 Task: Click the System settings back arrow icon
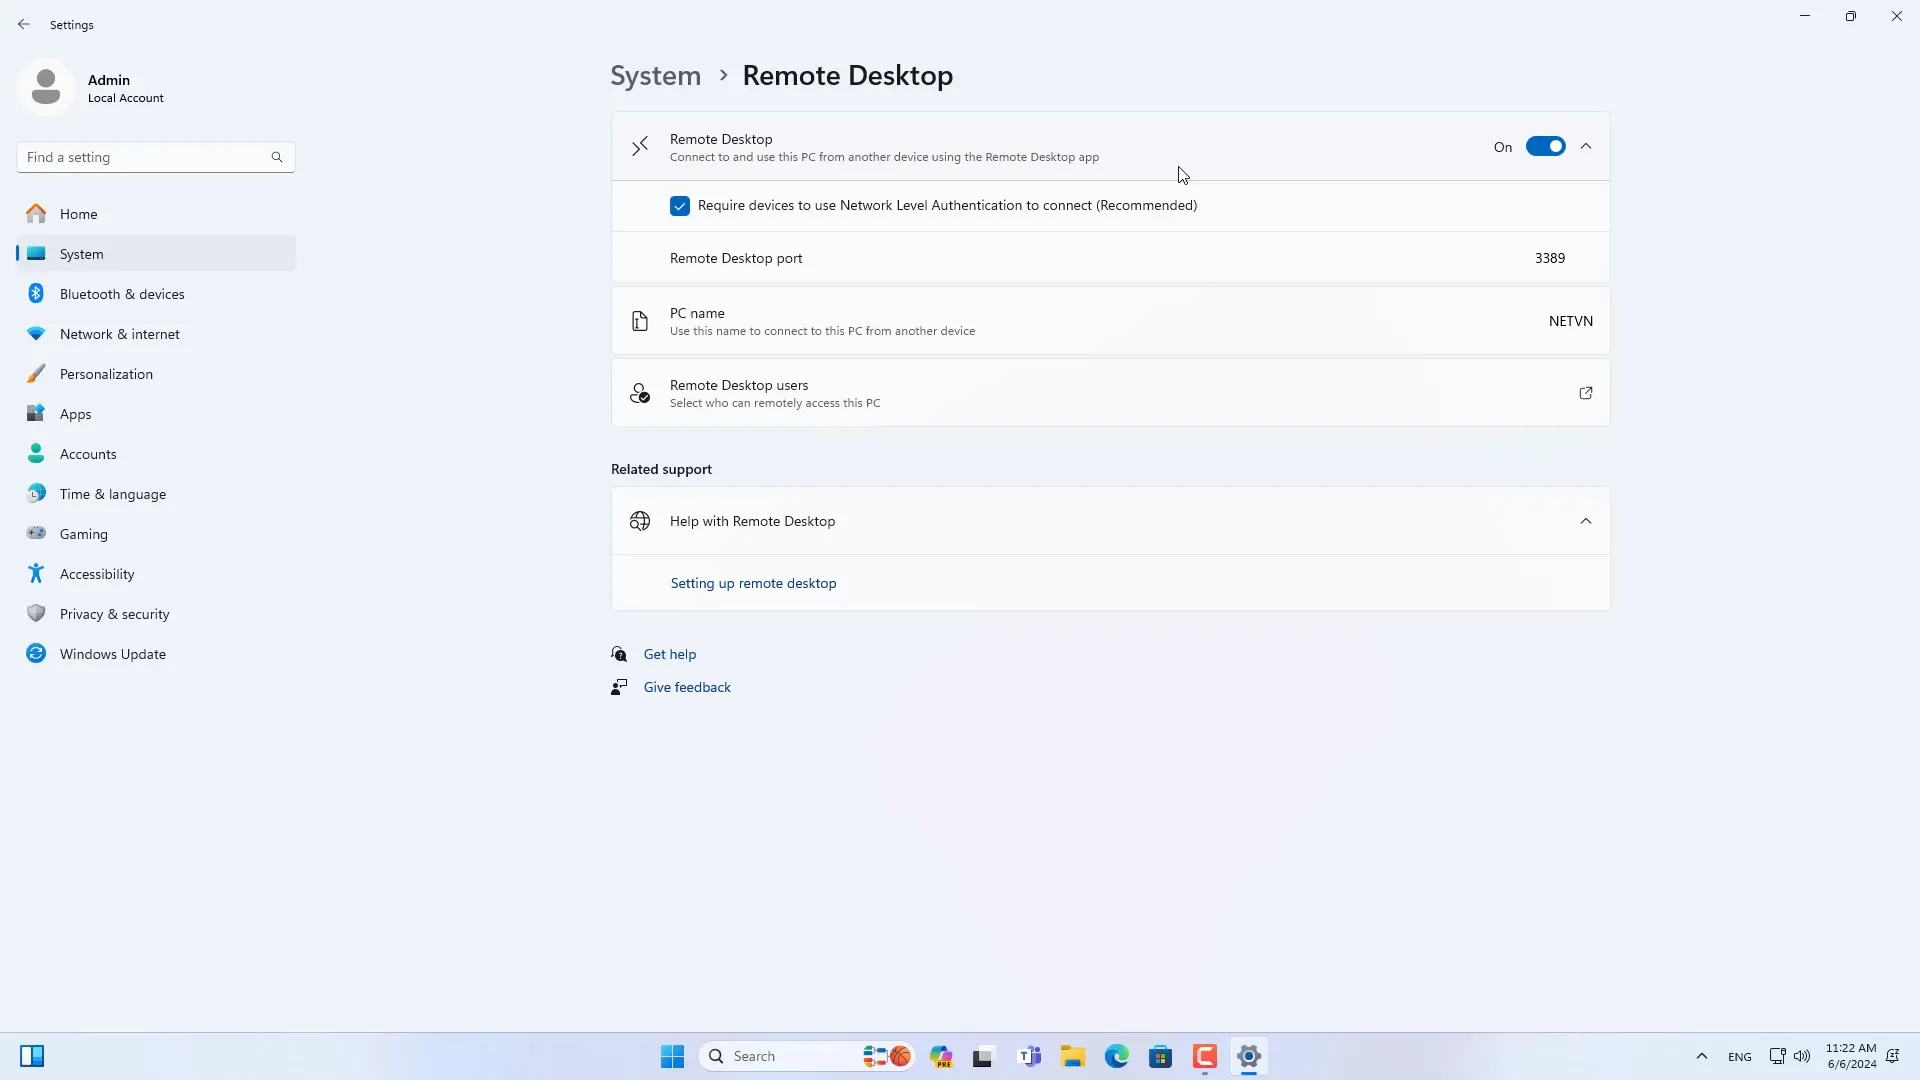click(x=24, y=22)
